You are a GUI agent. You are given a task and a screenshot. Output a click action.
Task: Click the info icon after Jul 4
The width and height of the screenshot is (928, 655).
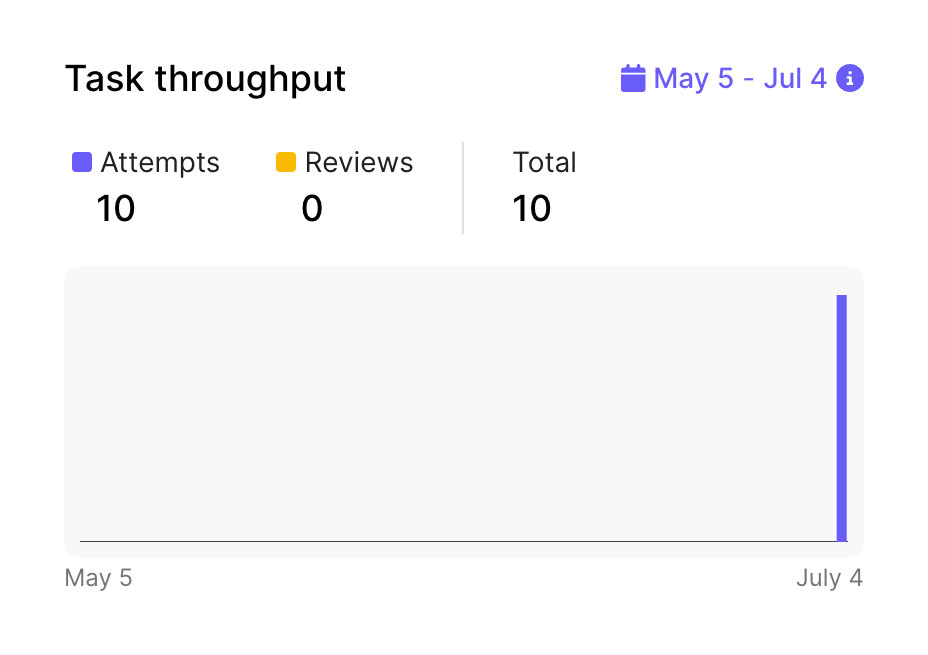849,78
